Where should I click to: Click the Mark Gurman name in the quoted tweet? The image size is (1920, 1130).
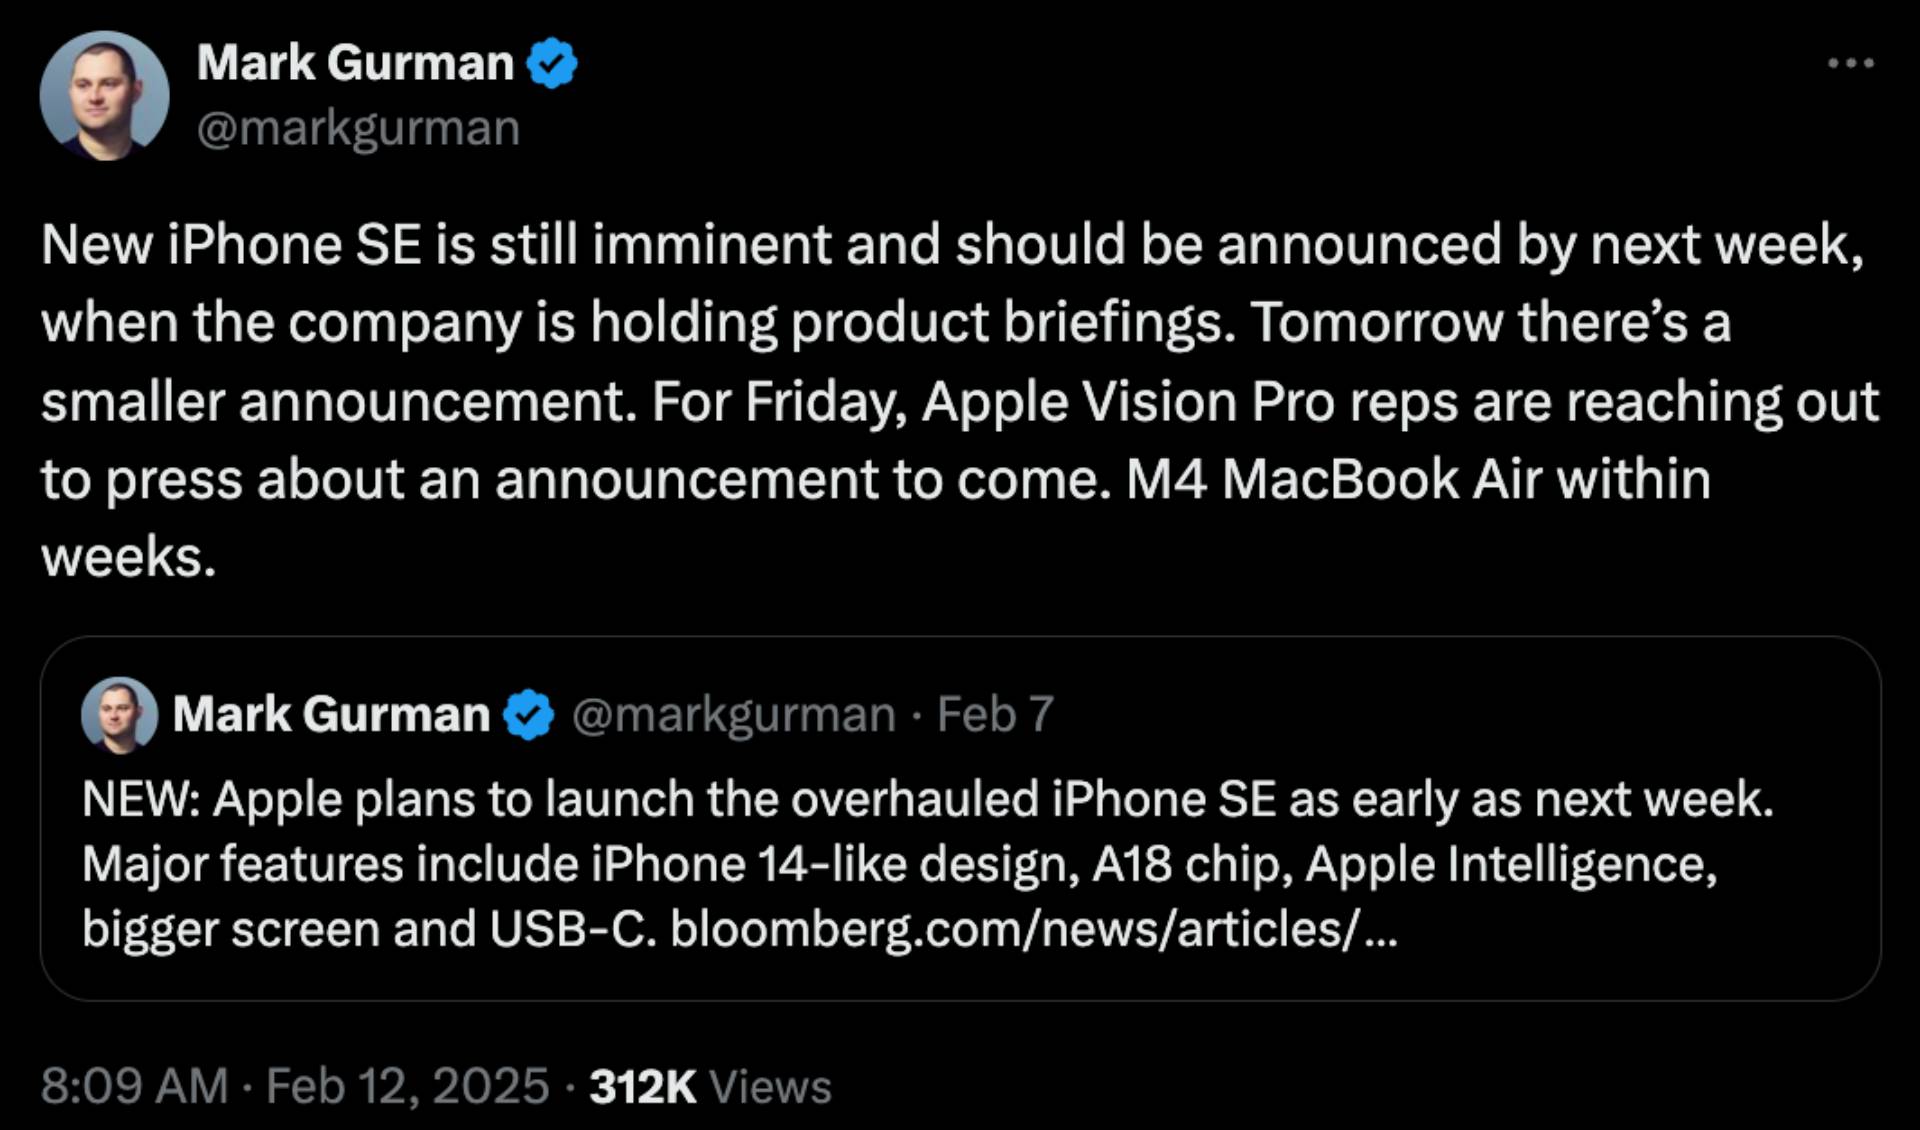click(331, 715)
